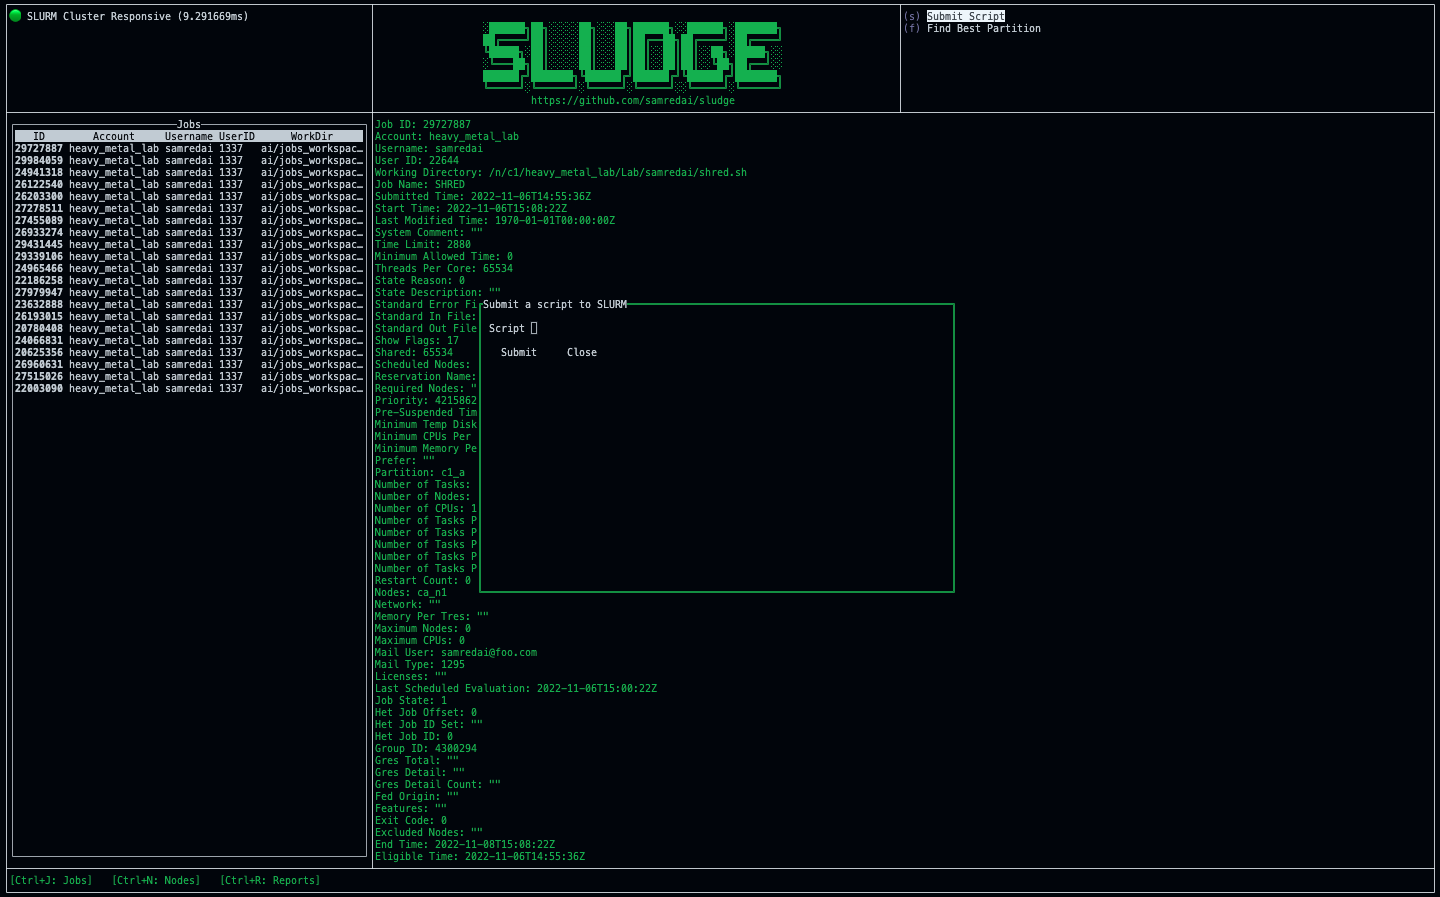Select job row 24965466

[189, 268]
